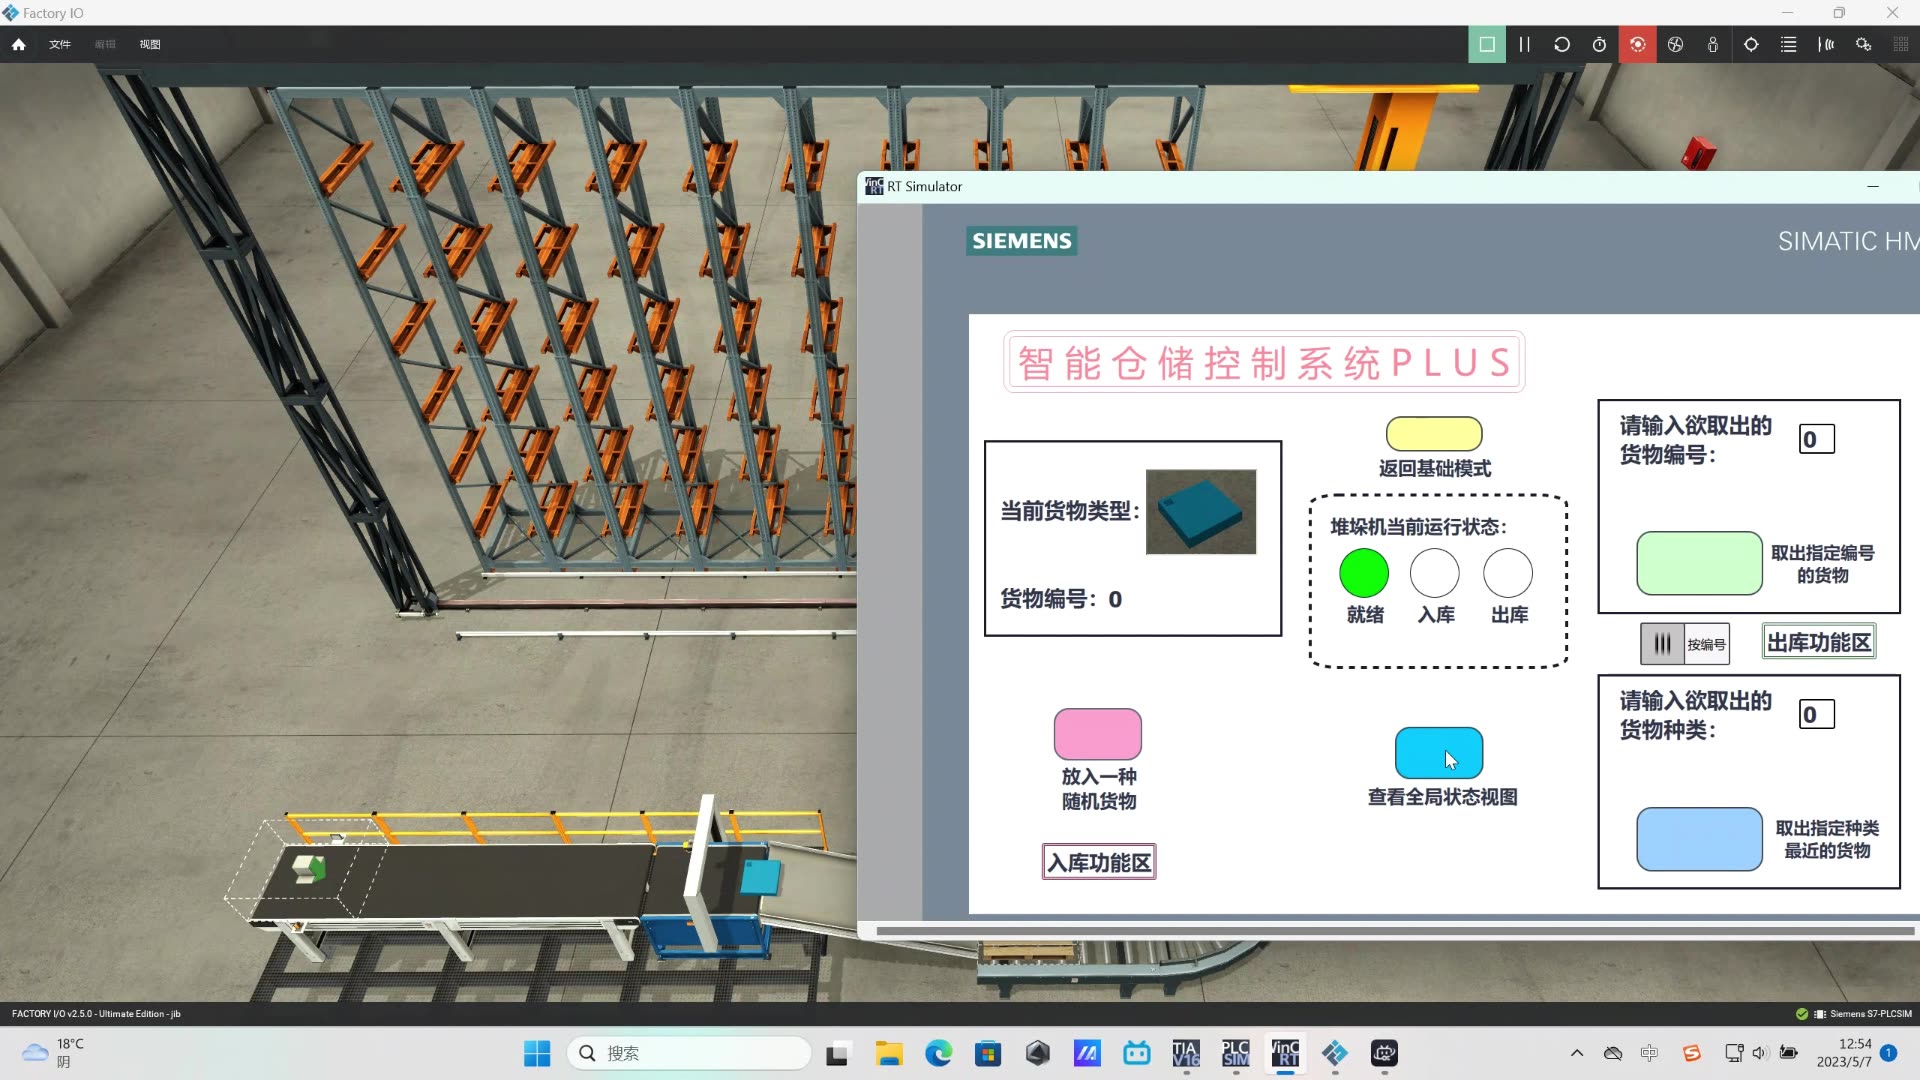Screen dimensions: 1920x1080
Task: Open the simulation time scale stopwatch
Action: (x=1599, y=44)
